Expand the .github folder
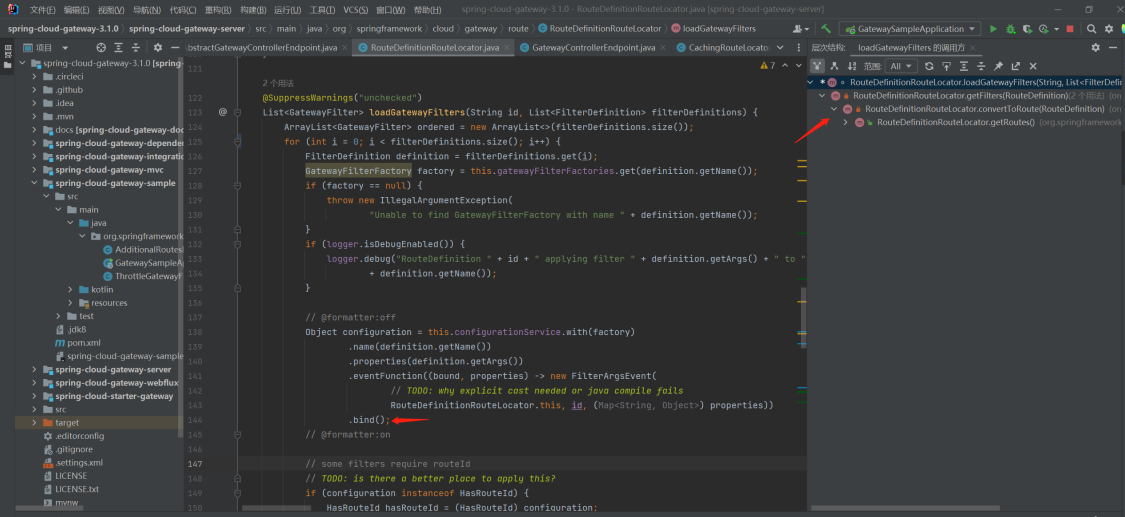This screenshot has height=517, width=1125. 34,90
